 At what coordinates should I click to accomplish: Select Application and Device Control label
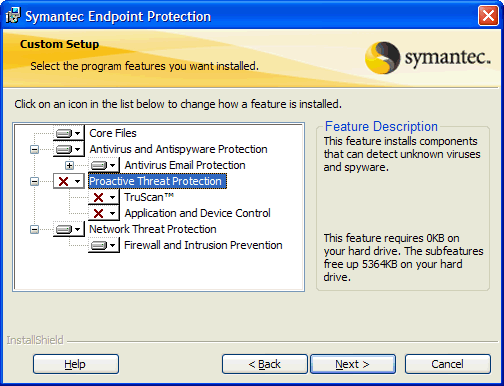point(197,213)
